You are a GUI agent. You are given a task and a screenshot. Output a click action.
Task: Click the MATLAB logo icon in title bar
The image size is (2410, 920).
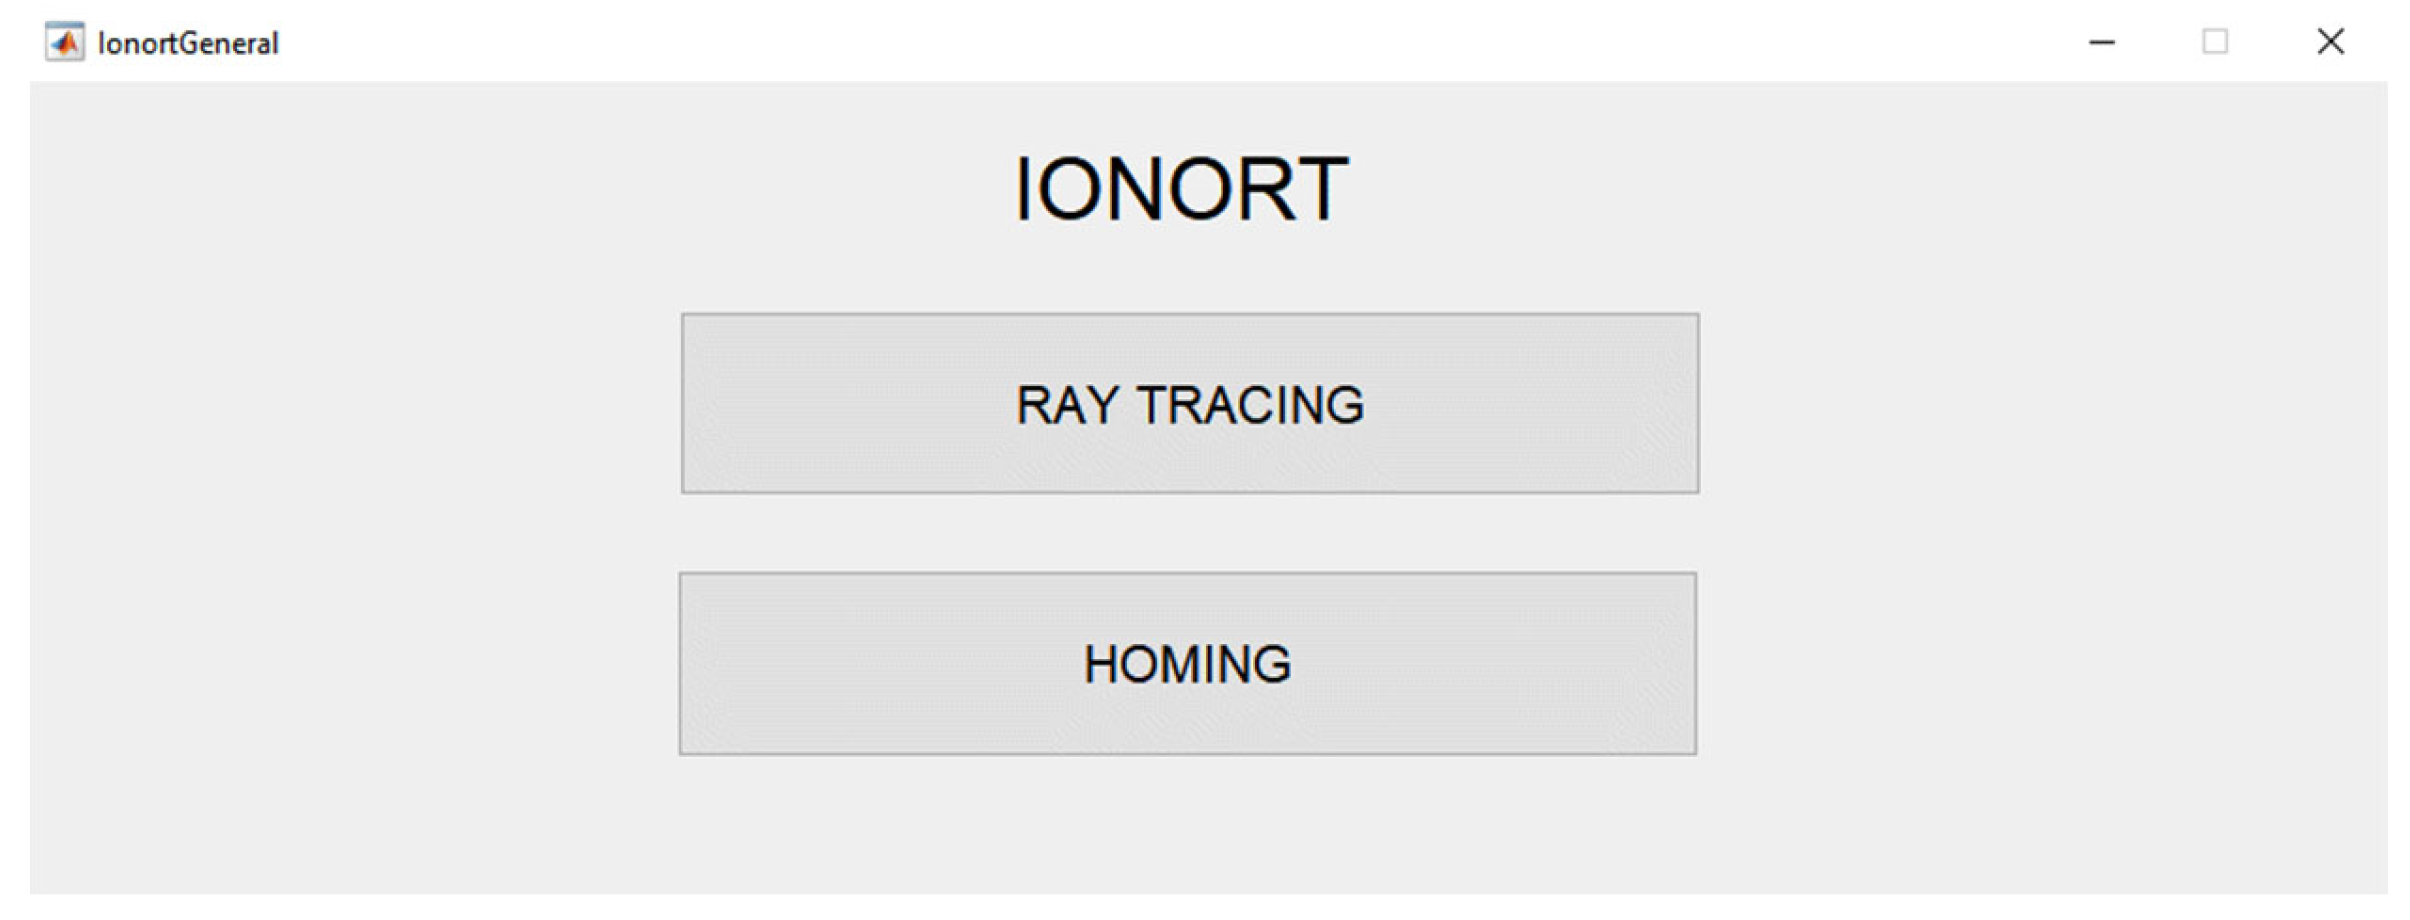point(65,42)
